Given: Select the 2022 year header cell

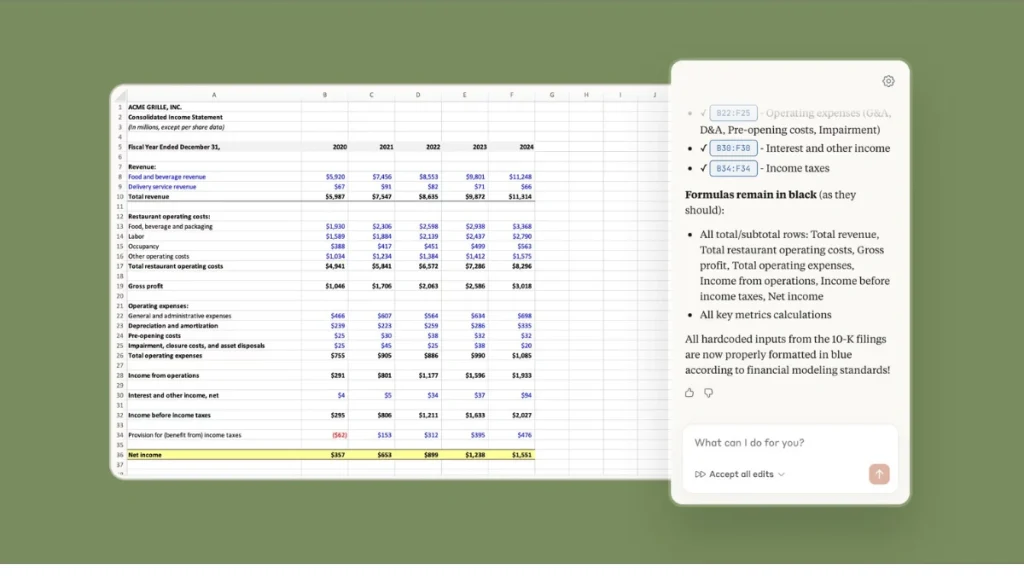Looking at the screenshot, I should (x=432, y=147).
